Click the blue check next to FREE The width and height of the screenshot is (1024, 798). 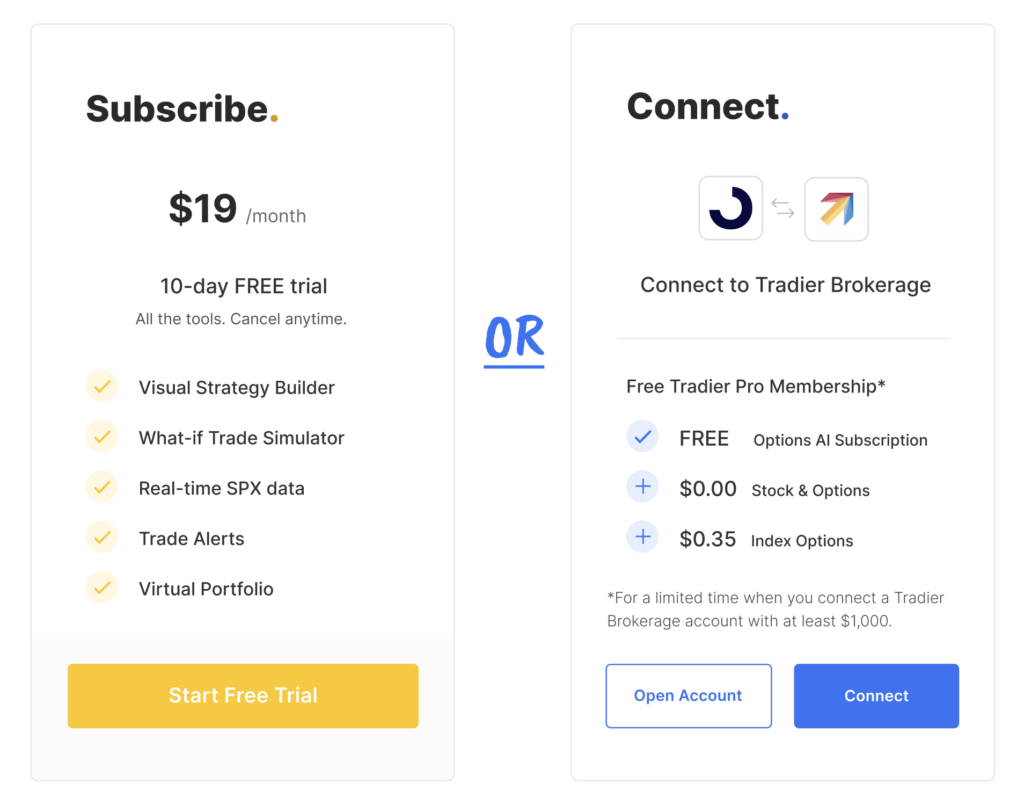pos(643,437)
